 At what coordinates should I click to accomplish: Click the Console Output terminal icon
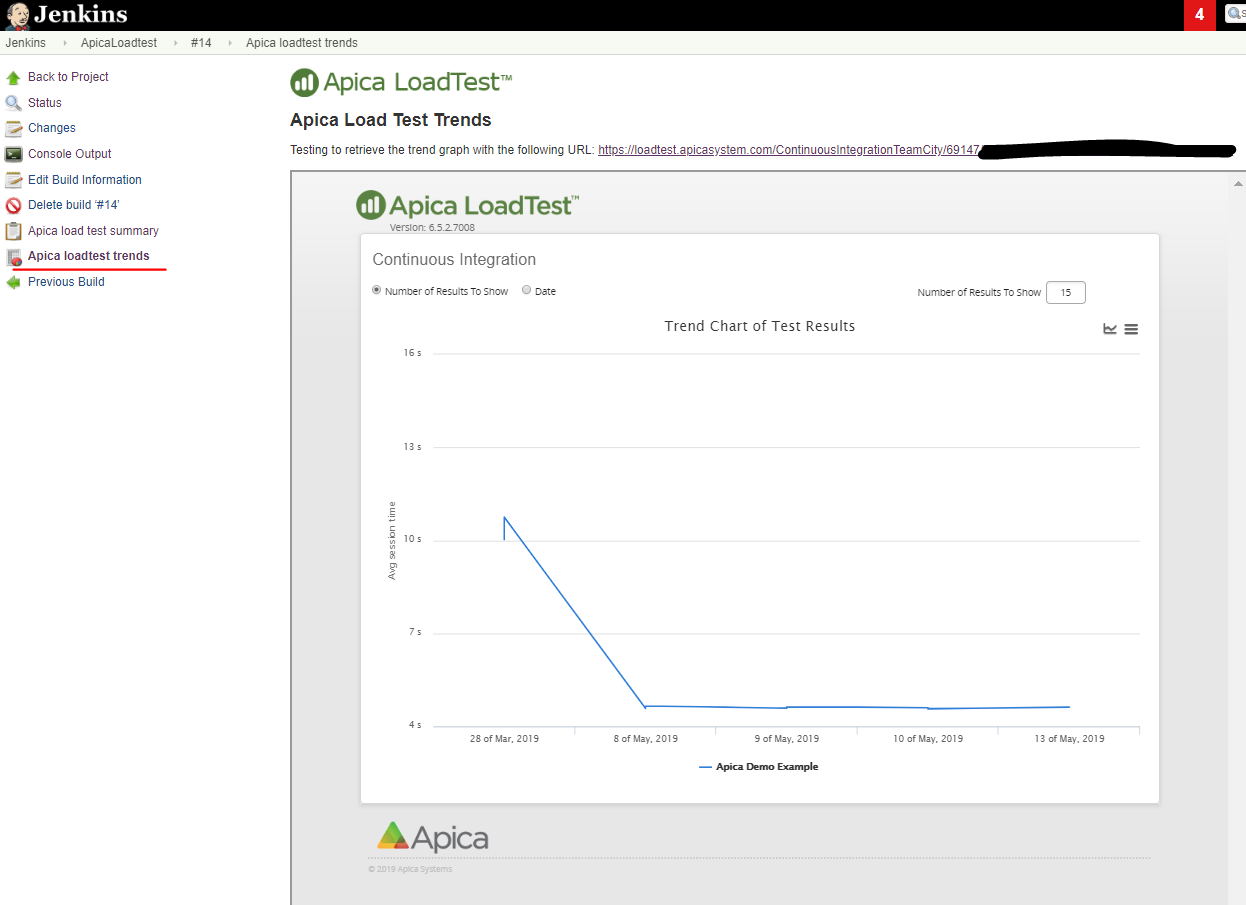[13, 154]
